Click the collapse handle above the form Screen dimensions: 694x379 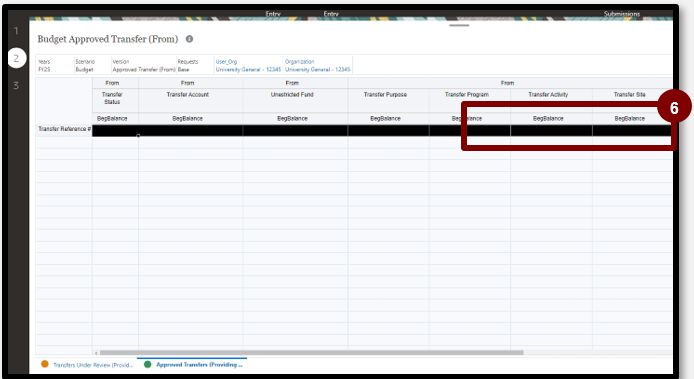(x=459, y=25)
